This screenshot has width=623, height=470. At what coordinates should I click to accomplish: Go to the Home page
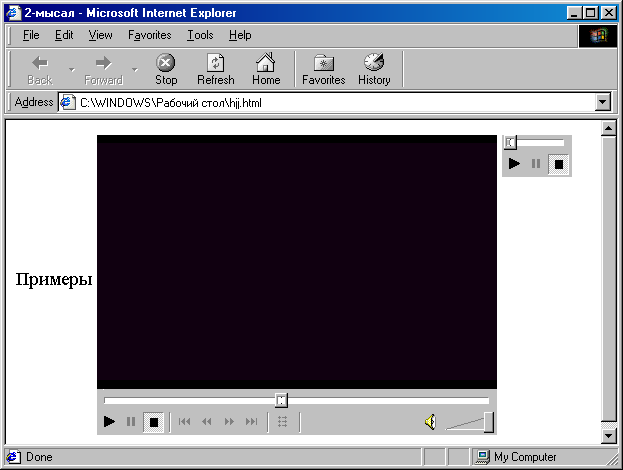click(x=266, y=70)
